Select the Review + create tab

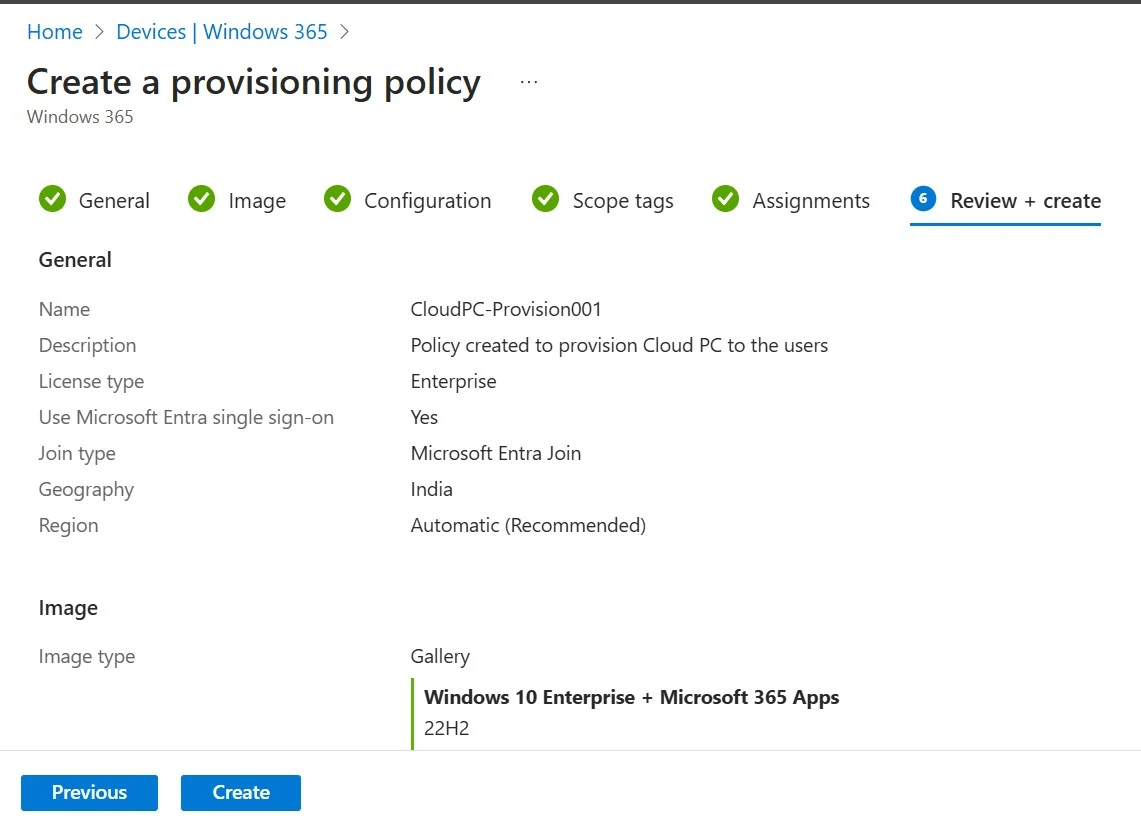pos(1025,201)
